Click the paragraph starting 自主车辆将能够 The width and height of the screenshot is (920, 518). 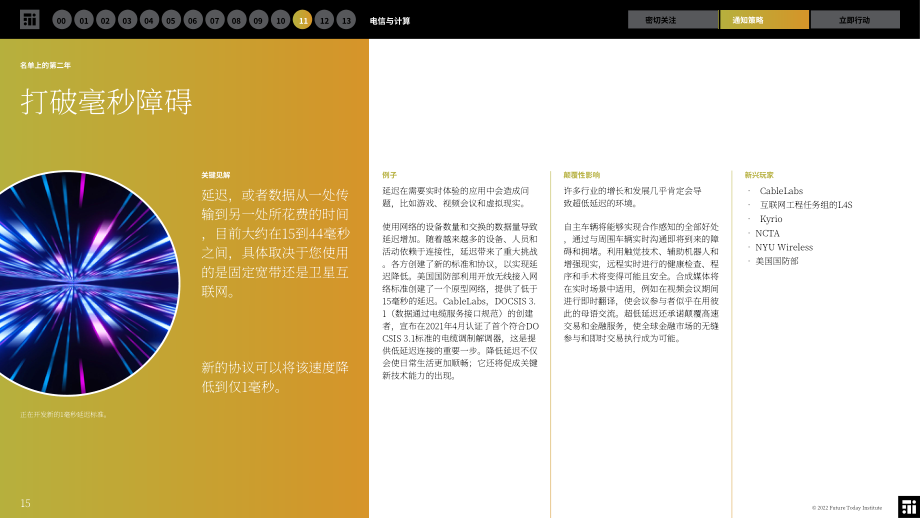(x=641, y=282)
